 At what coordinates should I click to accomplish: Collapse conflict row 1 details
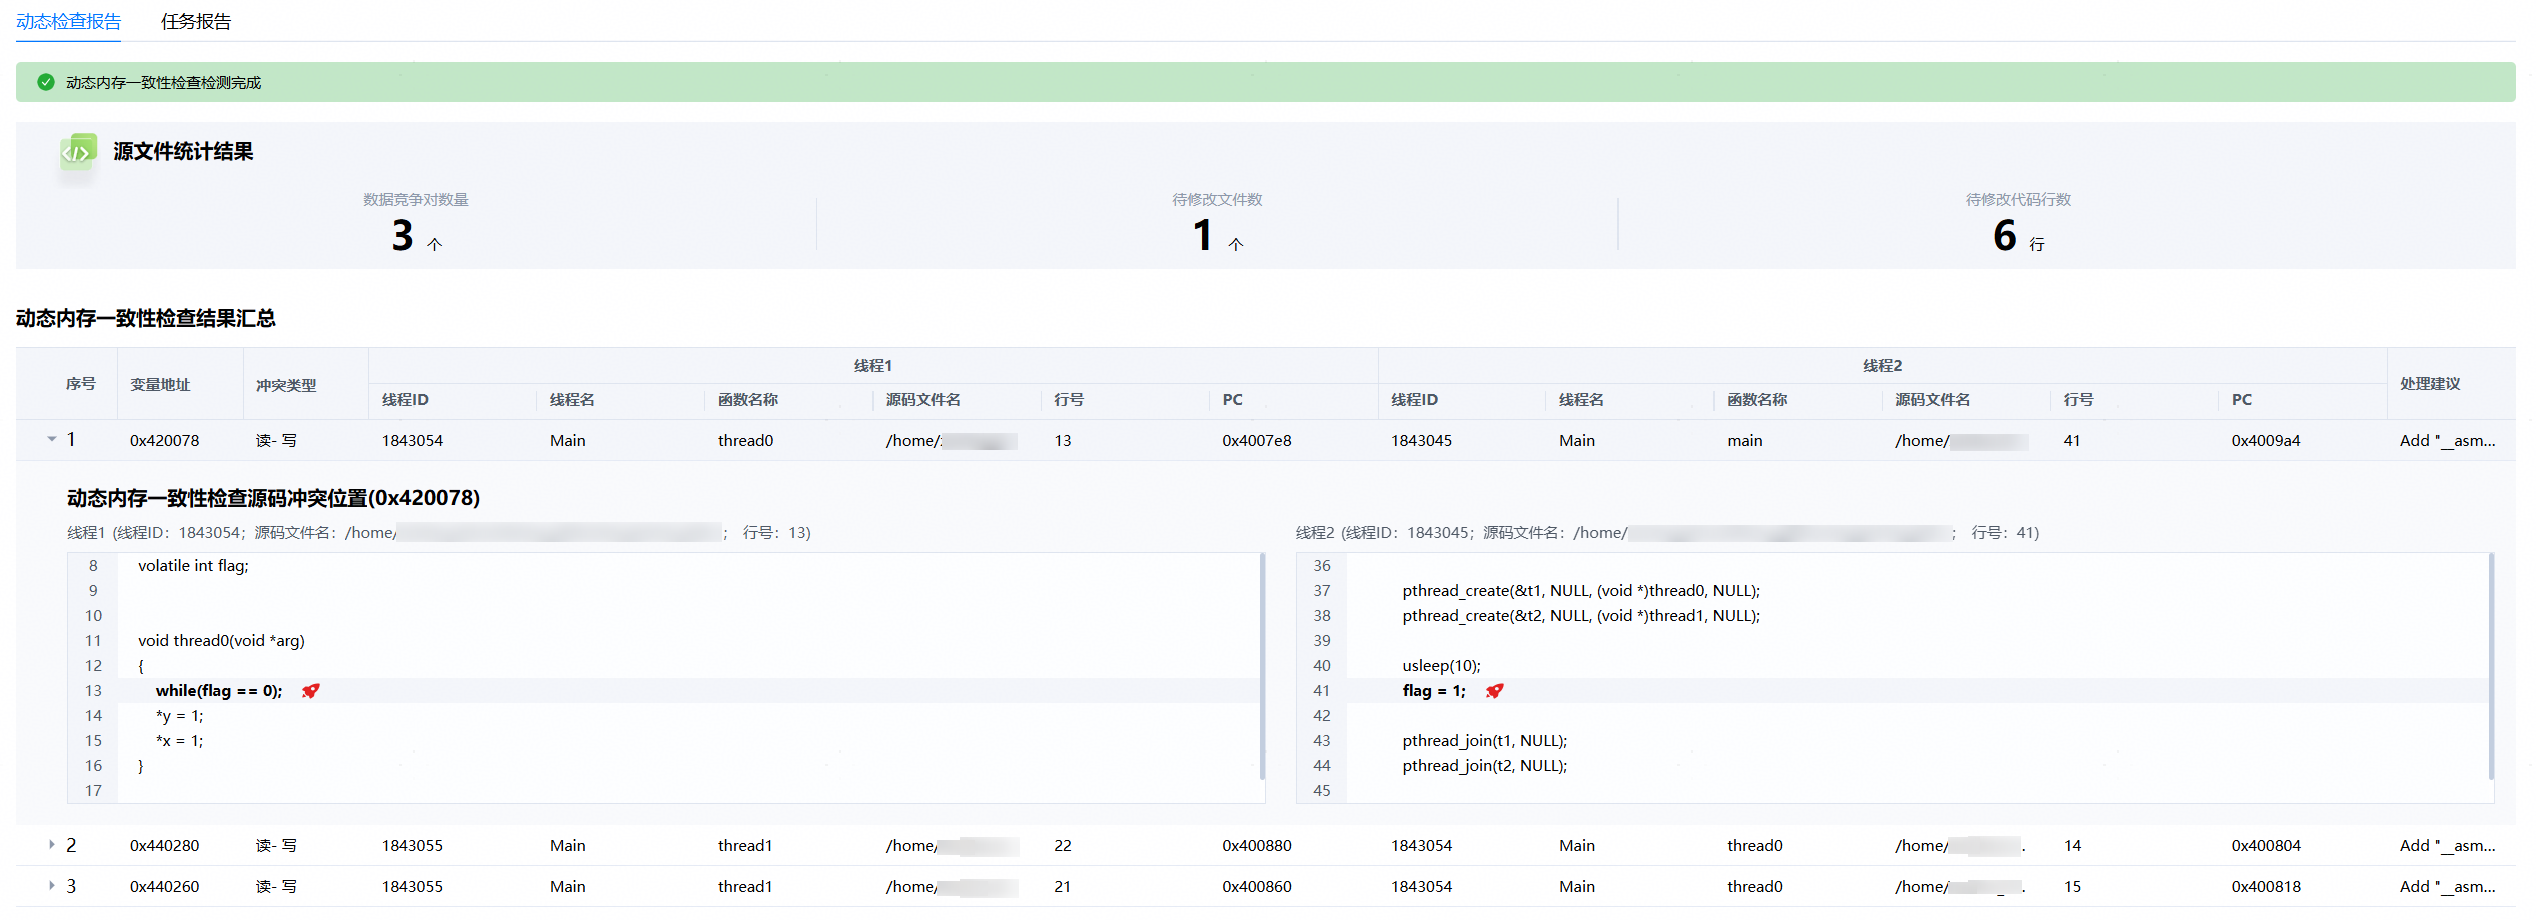52,440
